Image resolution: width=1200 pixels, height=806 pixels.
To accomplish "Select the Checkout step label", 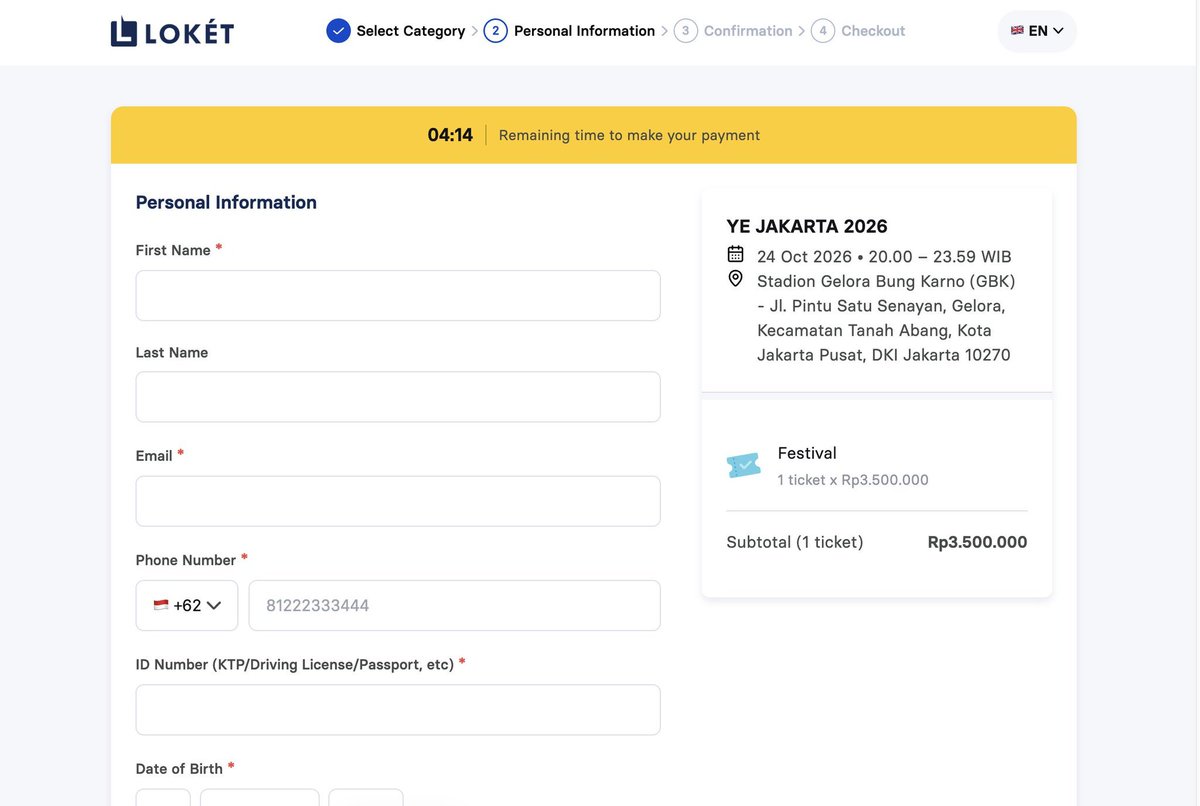I will (x=873, y=31).
